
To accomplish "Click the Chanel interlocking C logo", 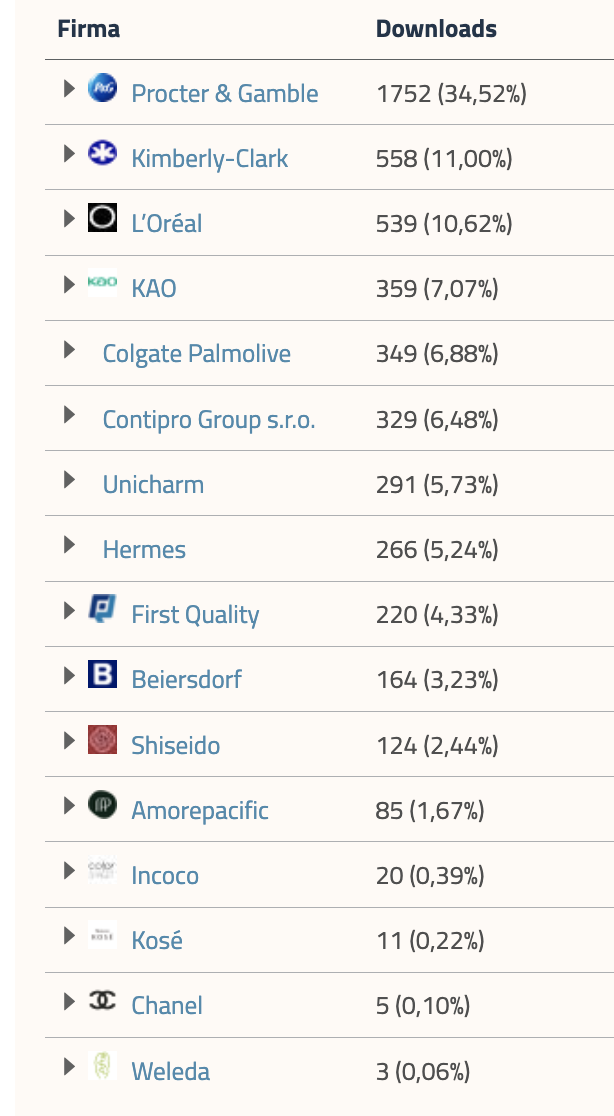I will click(102, 1000).
